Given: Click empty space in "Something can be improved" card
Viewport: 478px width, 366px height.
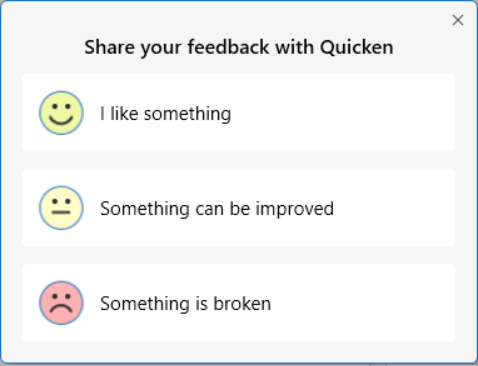Looking at the screenshot, I should pos(393,208).
